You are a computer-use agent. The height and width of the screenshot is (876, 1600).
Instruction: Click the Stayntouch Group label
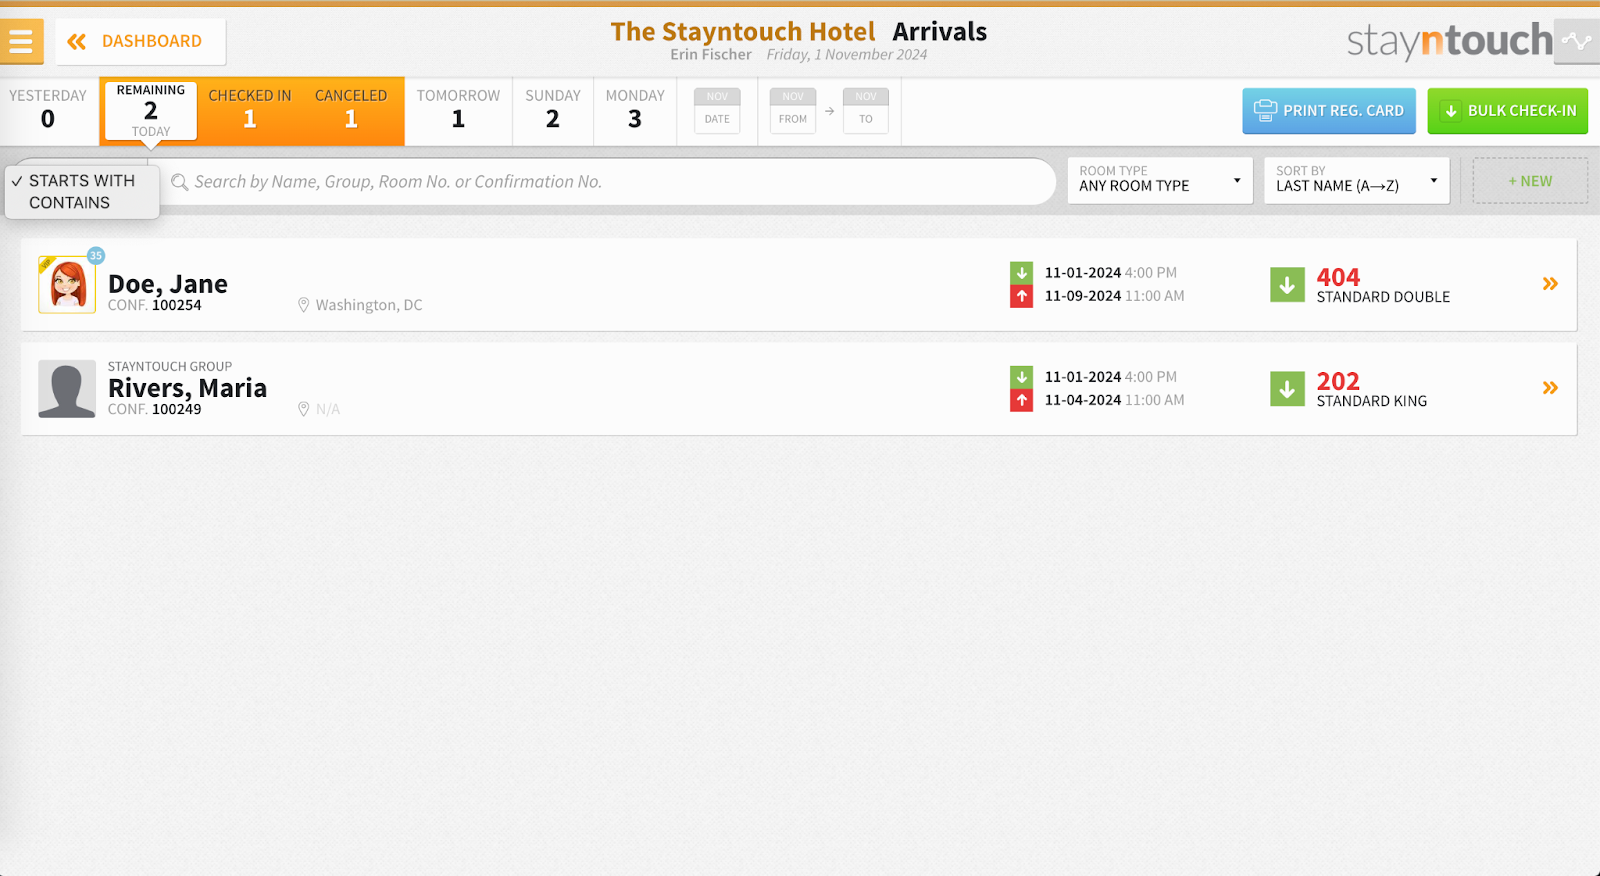click(170, 367)
